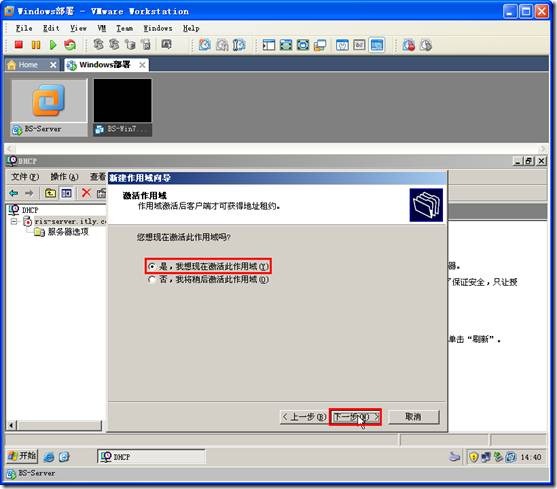The width and height of the screenshot is (557, 489).
Task: Activate the quick switch mode icon
Action: (x=303, y=45)
